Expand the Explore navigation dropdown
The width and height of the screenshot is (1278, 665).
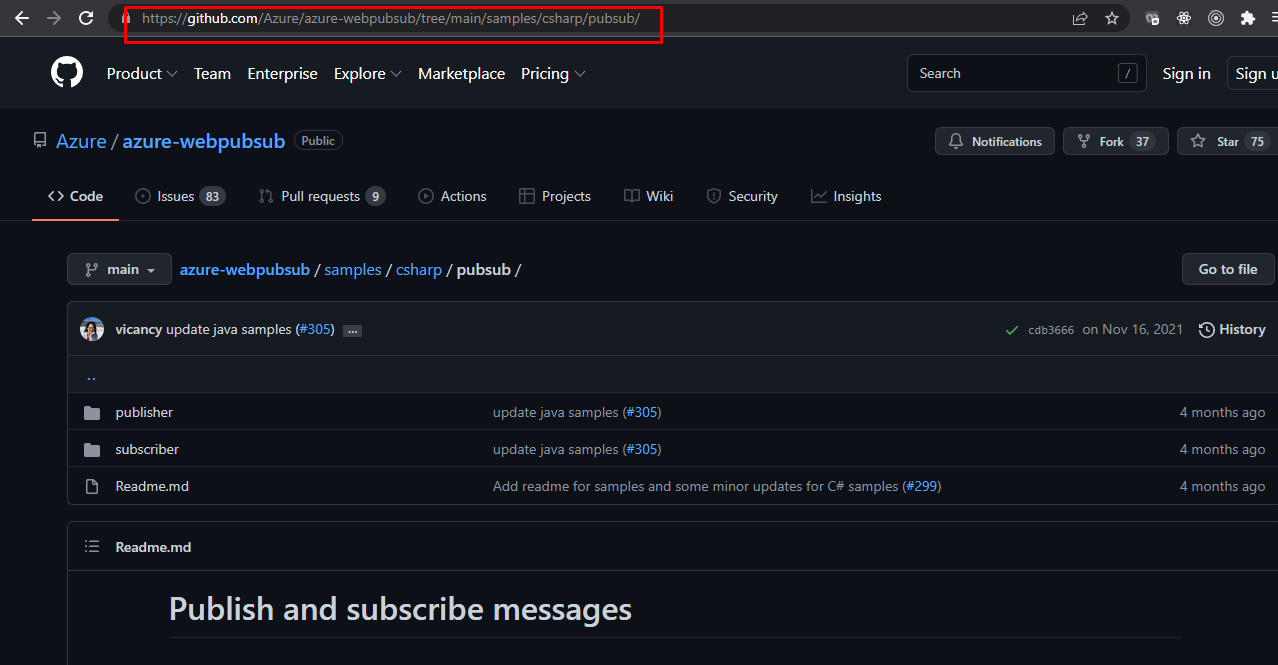367,74
